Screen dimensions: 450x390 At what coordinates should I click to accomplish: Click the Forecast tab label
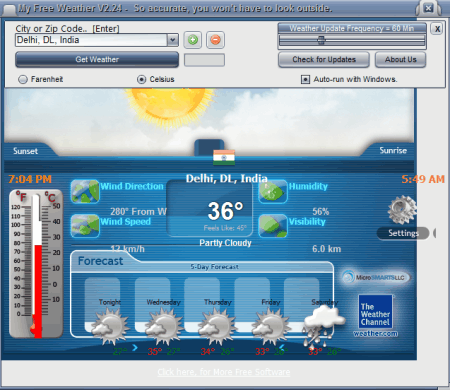[x=100, y=261]
